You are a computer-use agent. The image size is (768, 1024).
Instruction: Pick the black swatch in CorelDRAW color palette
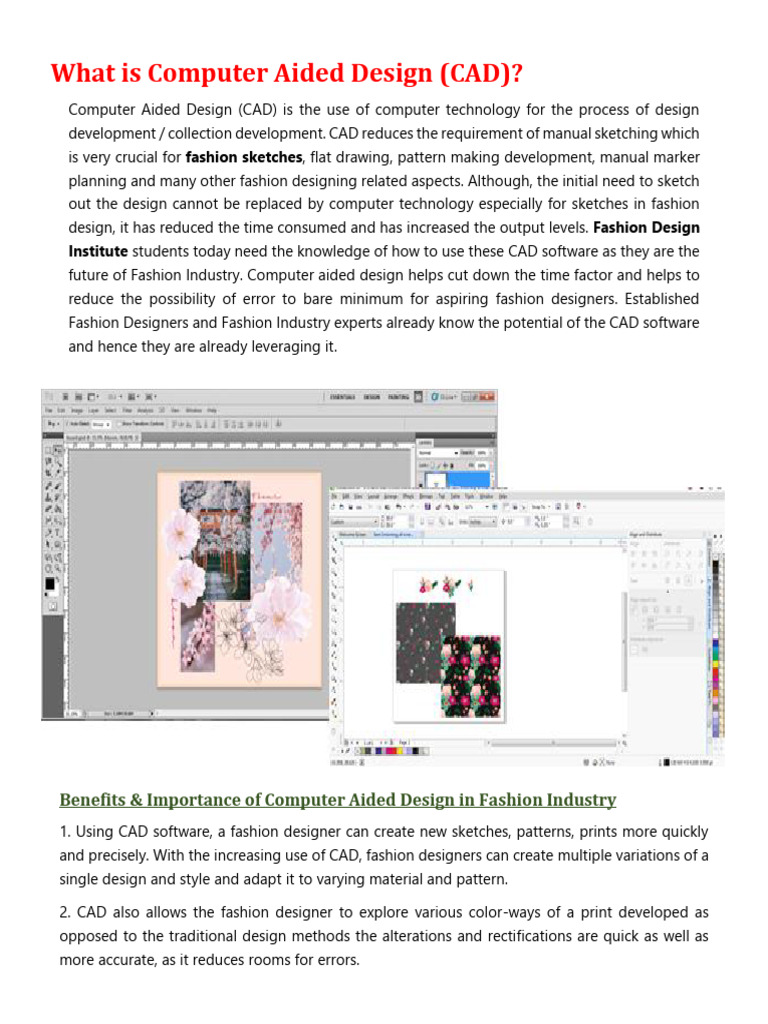click(x=716, y=564)
